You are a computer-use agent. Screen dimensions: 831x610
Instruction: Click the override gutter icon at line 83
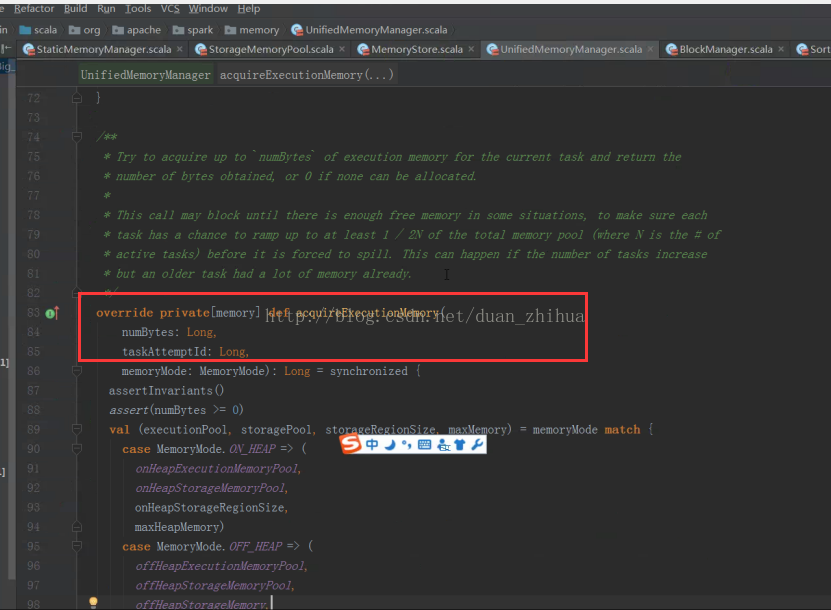52,313
